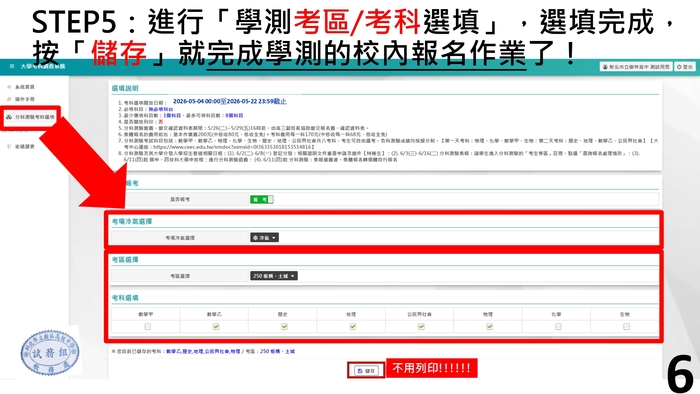Click the deadline date text 2026-05-22 23:59截止
This screenshot has width=700, height=394.
(257, 102)
